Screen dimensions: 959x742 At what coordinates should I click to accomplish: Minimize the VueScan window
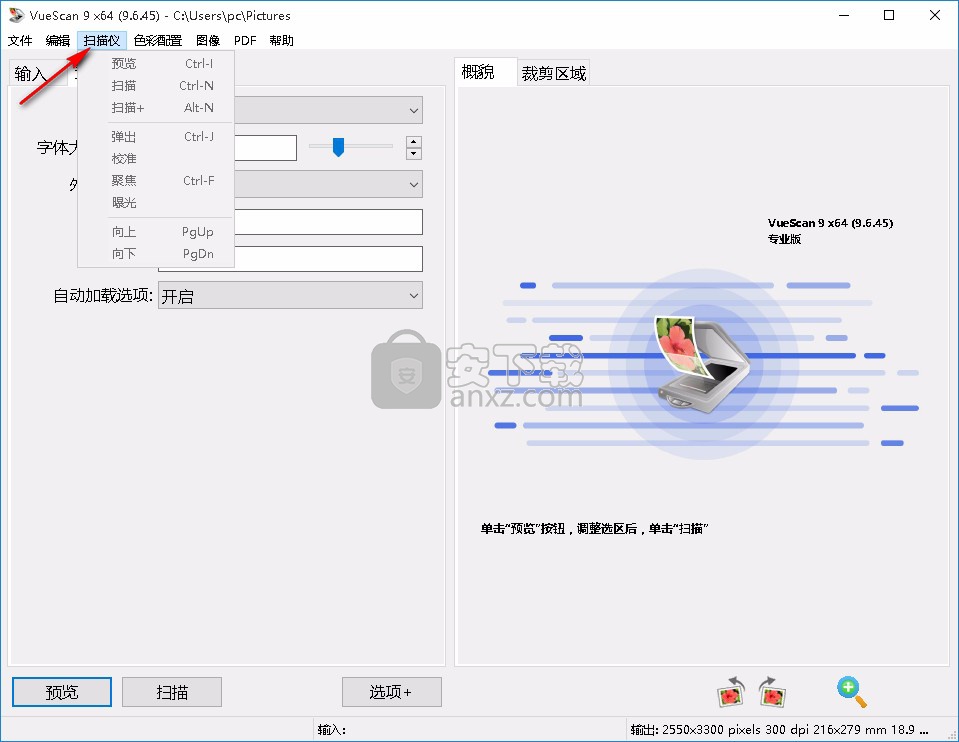point(844,15)
